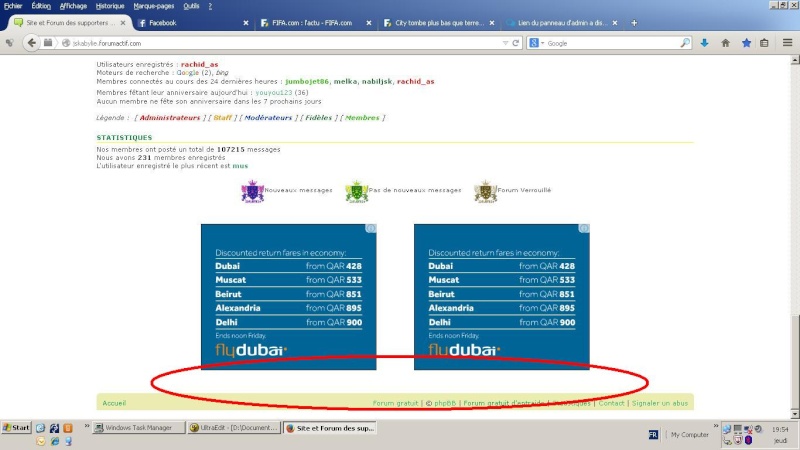The image size is (800, 450).
Task: Switch to the Lien du panneau d'admin tab
Action: click(561, 23)
